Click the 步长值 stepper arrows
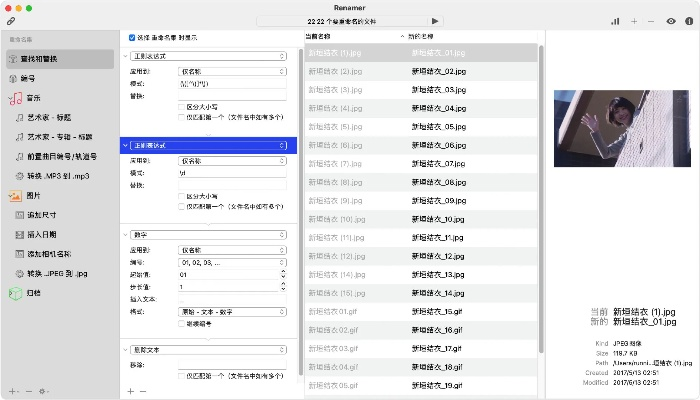The image size is (700, 400). click(x=283, y=287)
